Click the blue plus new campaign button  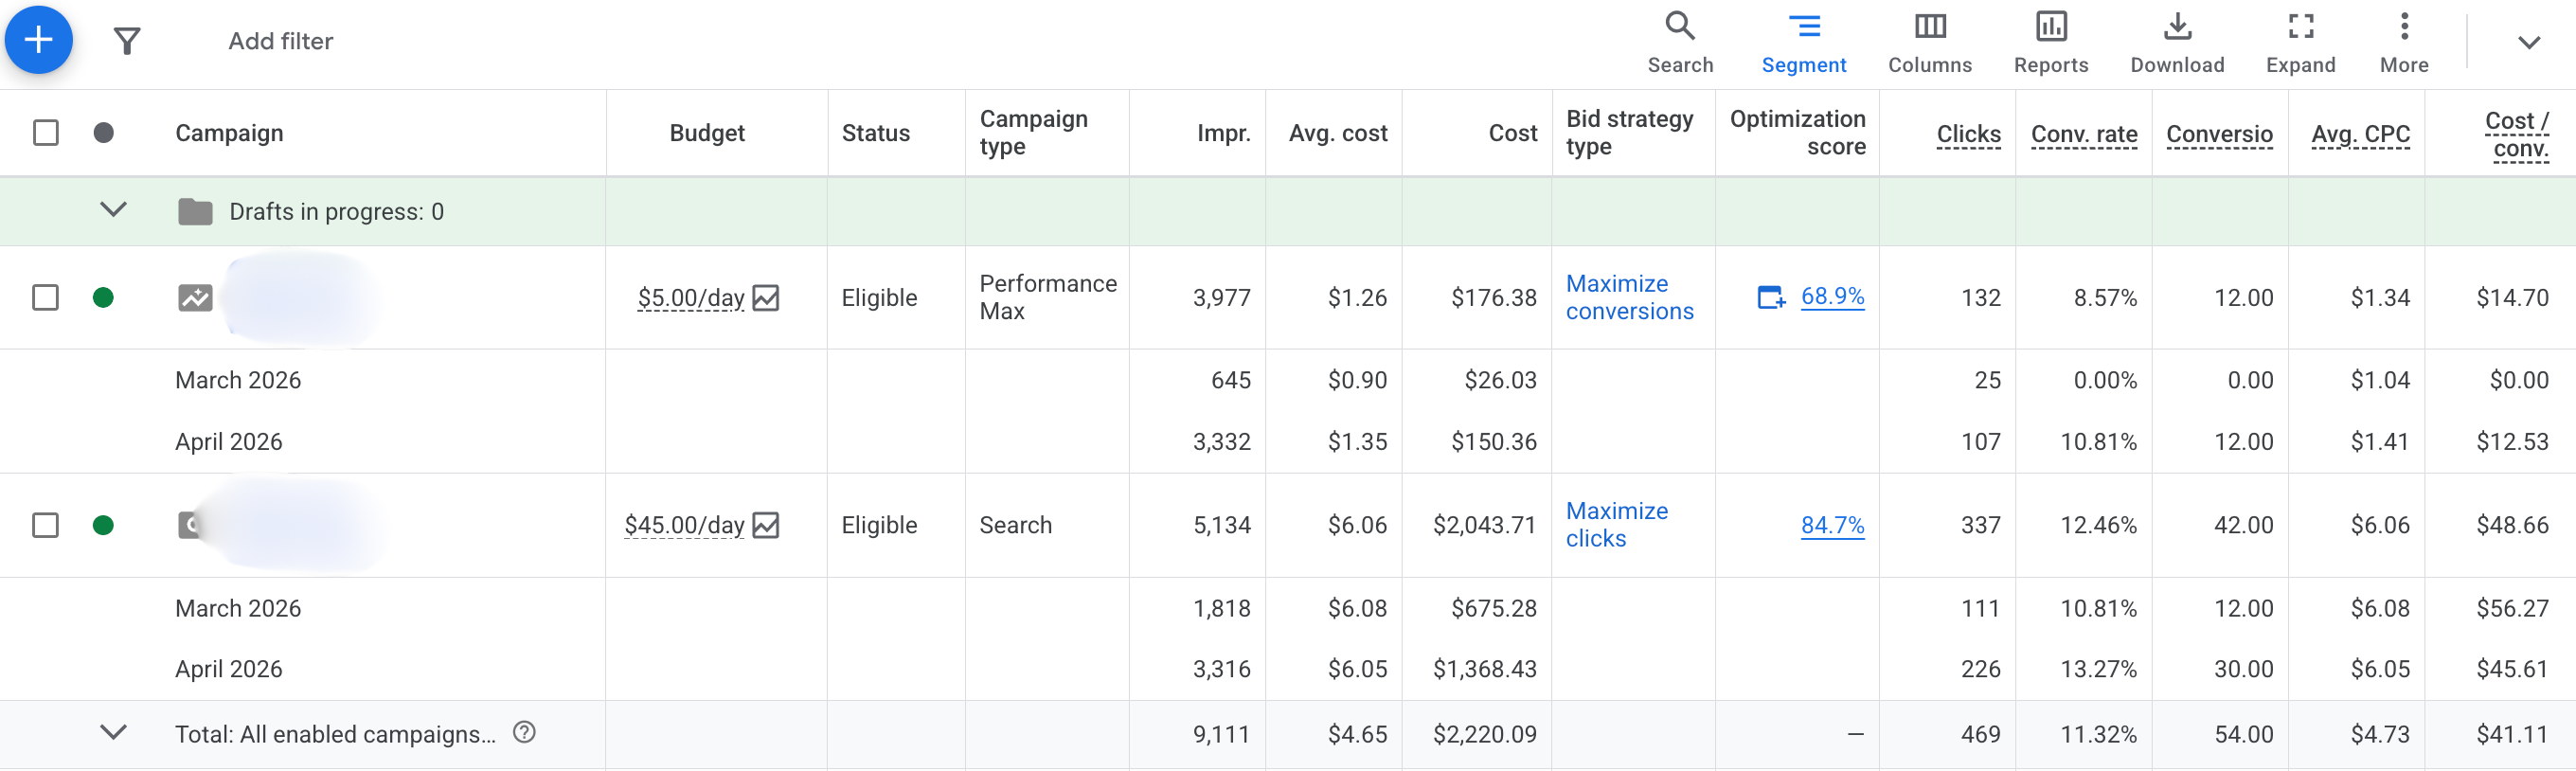point(38,40)
